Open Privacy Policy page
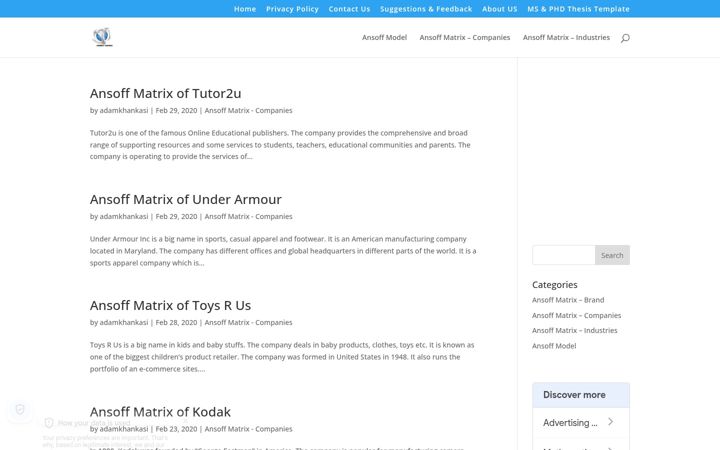Image resolution: width=720 pixels, height=450 pixels. pos(292,9)
